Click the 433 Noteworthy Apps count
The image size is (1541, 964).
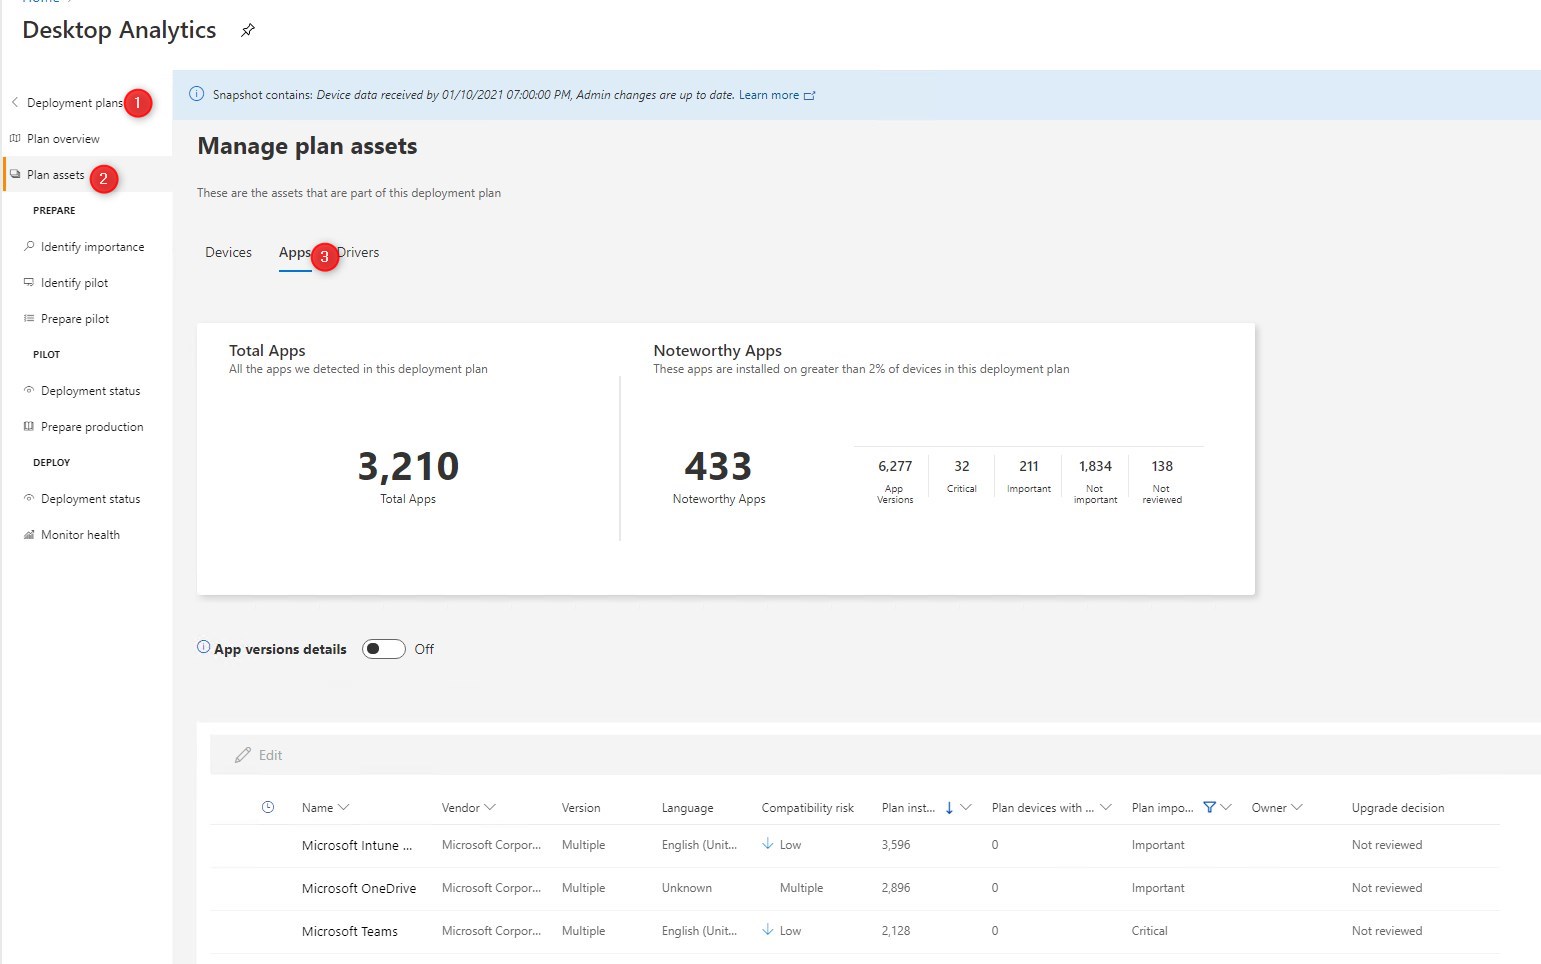(x=718, y=466)
